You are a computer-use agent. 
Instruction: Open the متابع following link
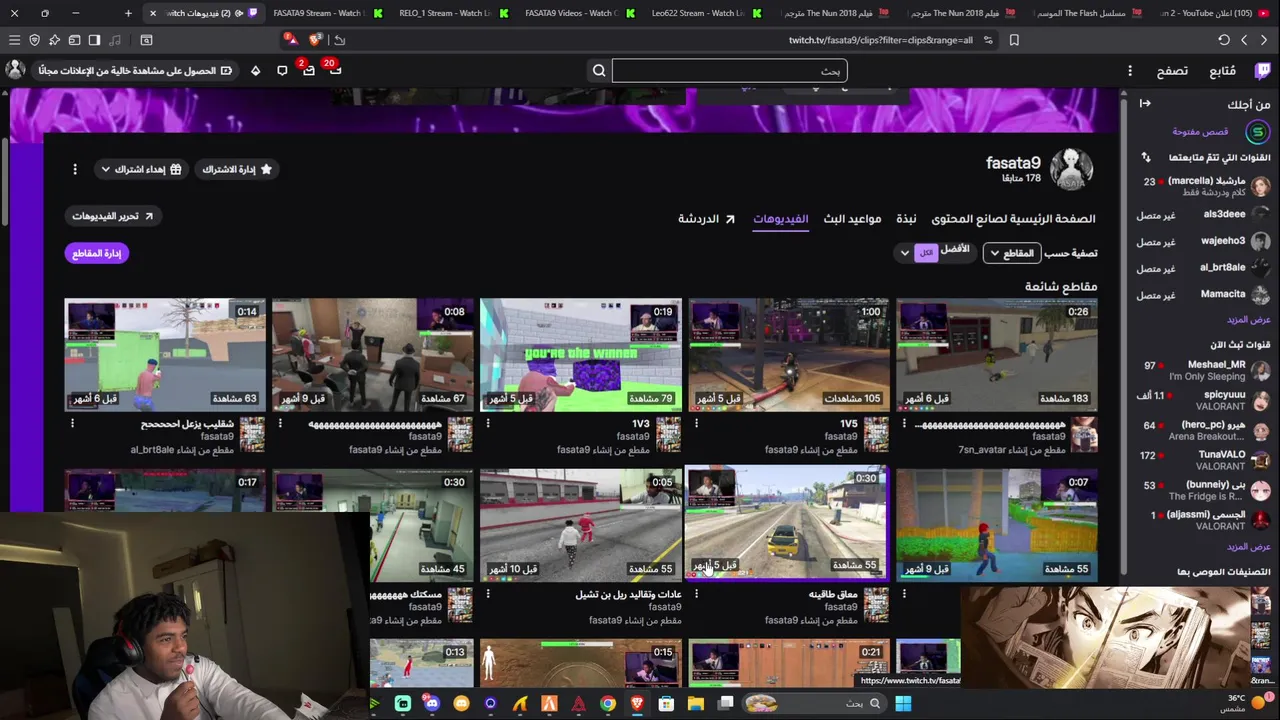1222,71
